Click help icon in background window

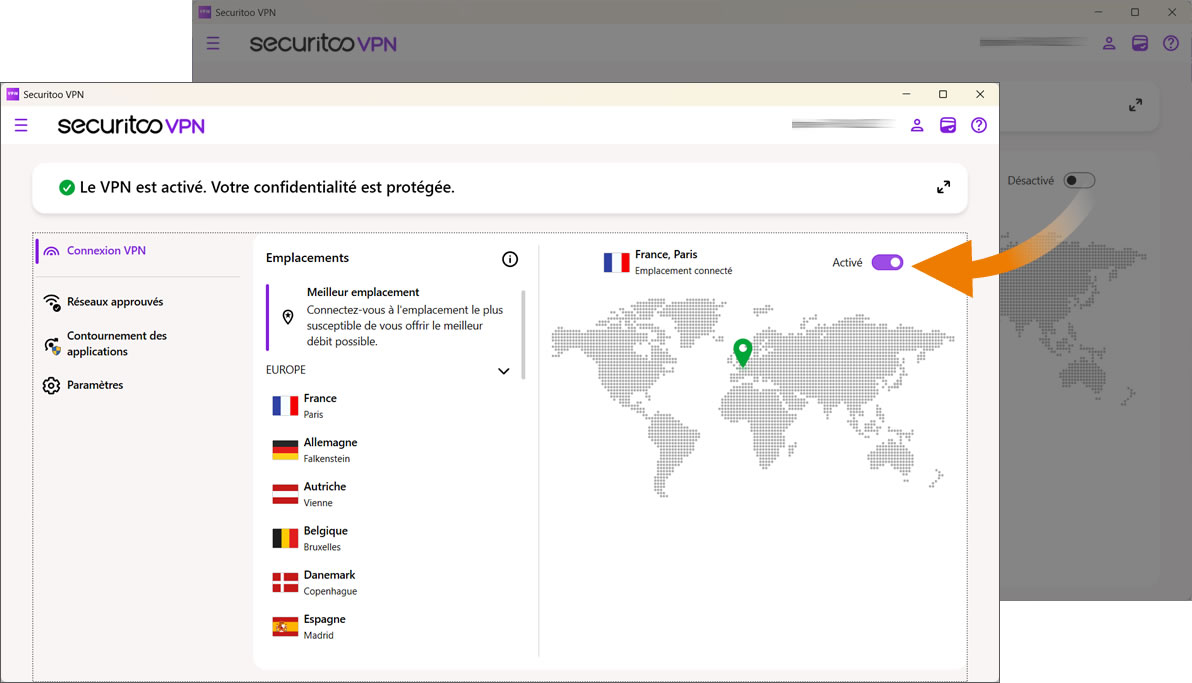1171,43
